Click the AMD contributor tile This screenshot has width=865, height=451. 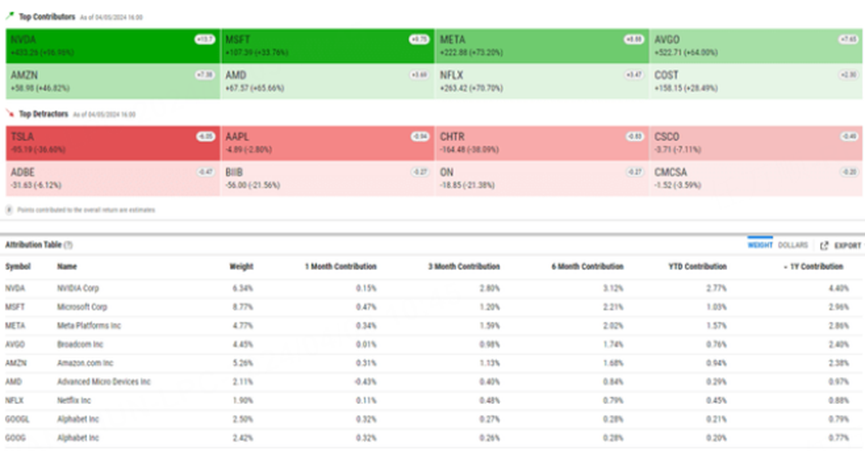click(x=328, y=82)
